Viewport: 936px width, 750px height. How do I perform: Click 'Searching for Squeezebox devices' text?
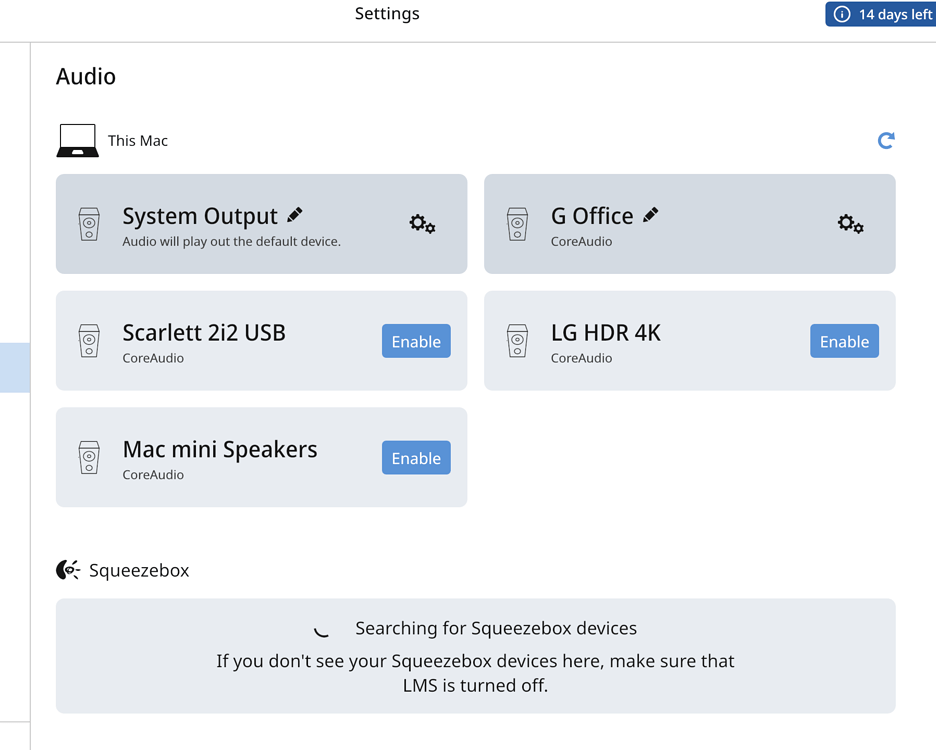496,628
